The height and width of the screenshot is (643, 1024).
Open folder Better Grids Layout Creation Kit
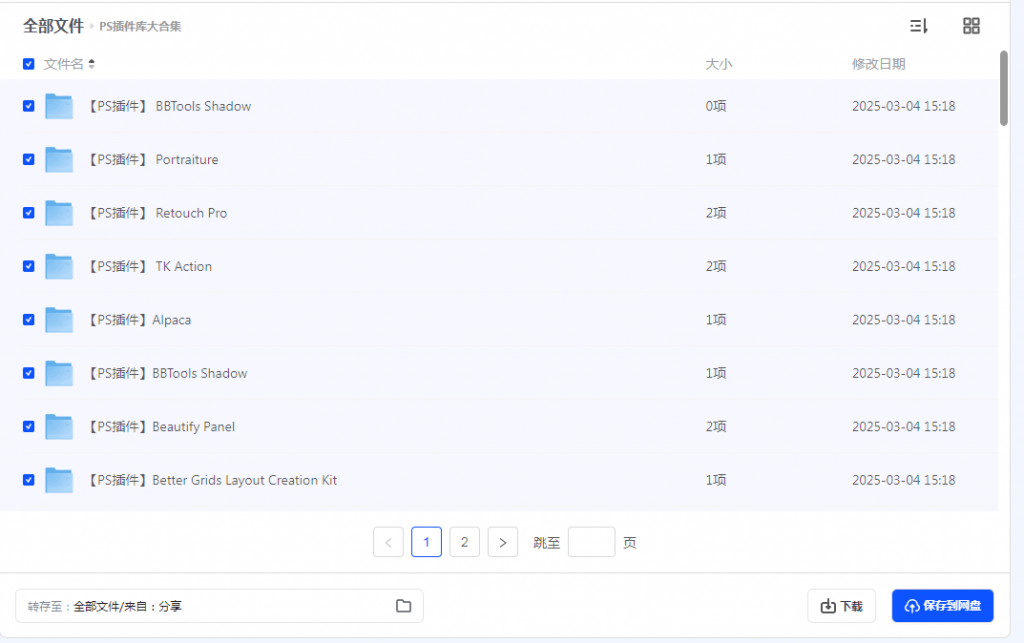(212, 480)
